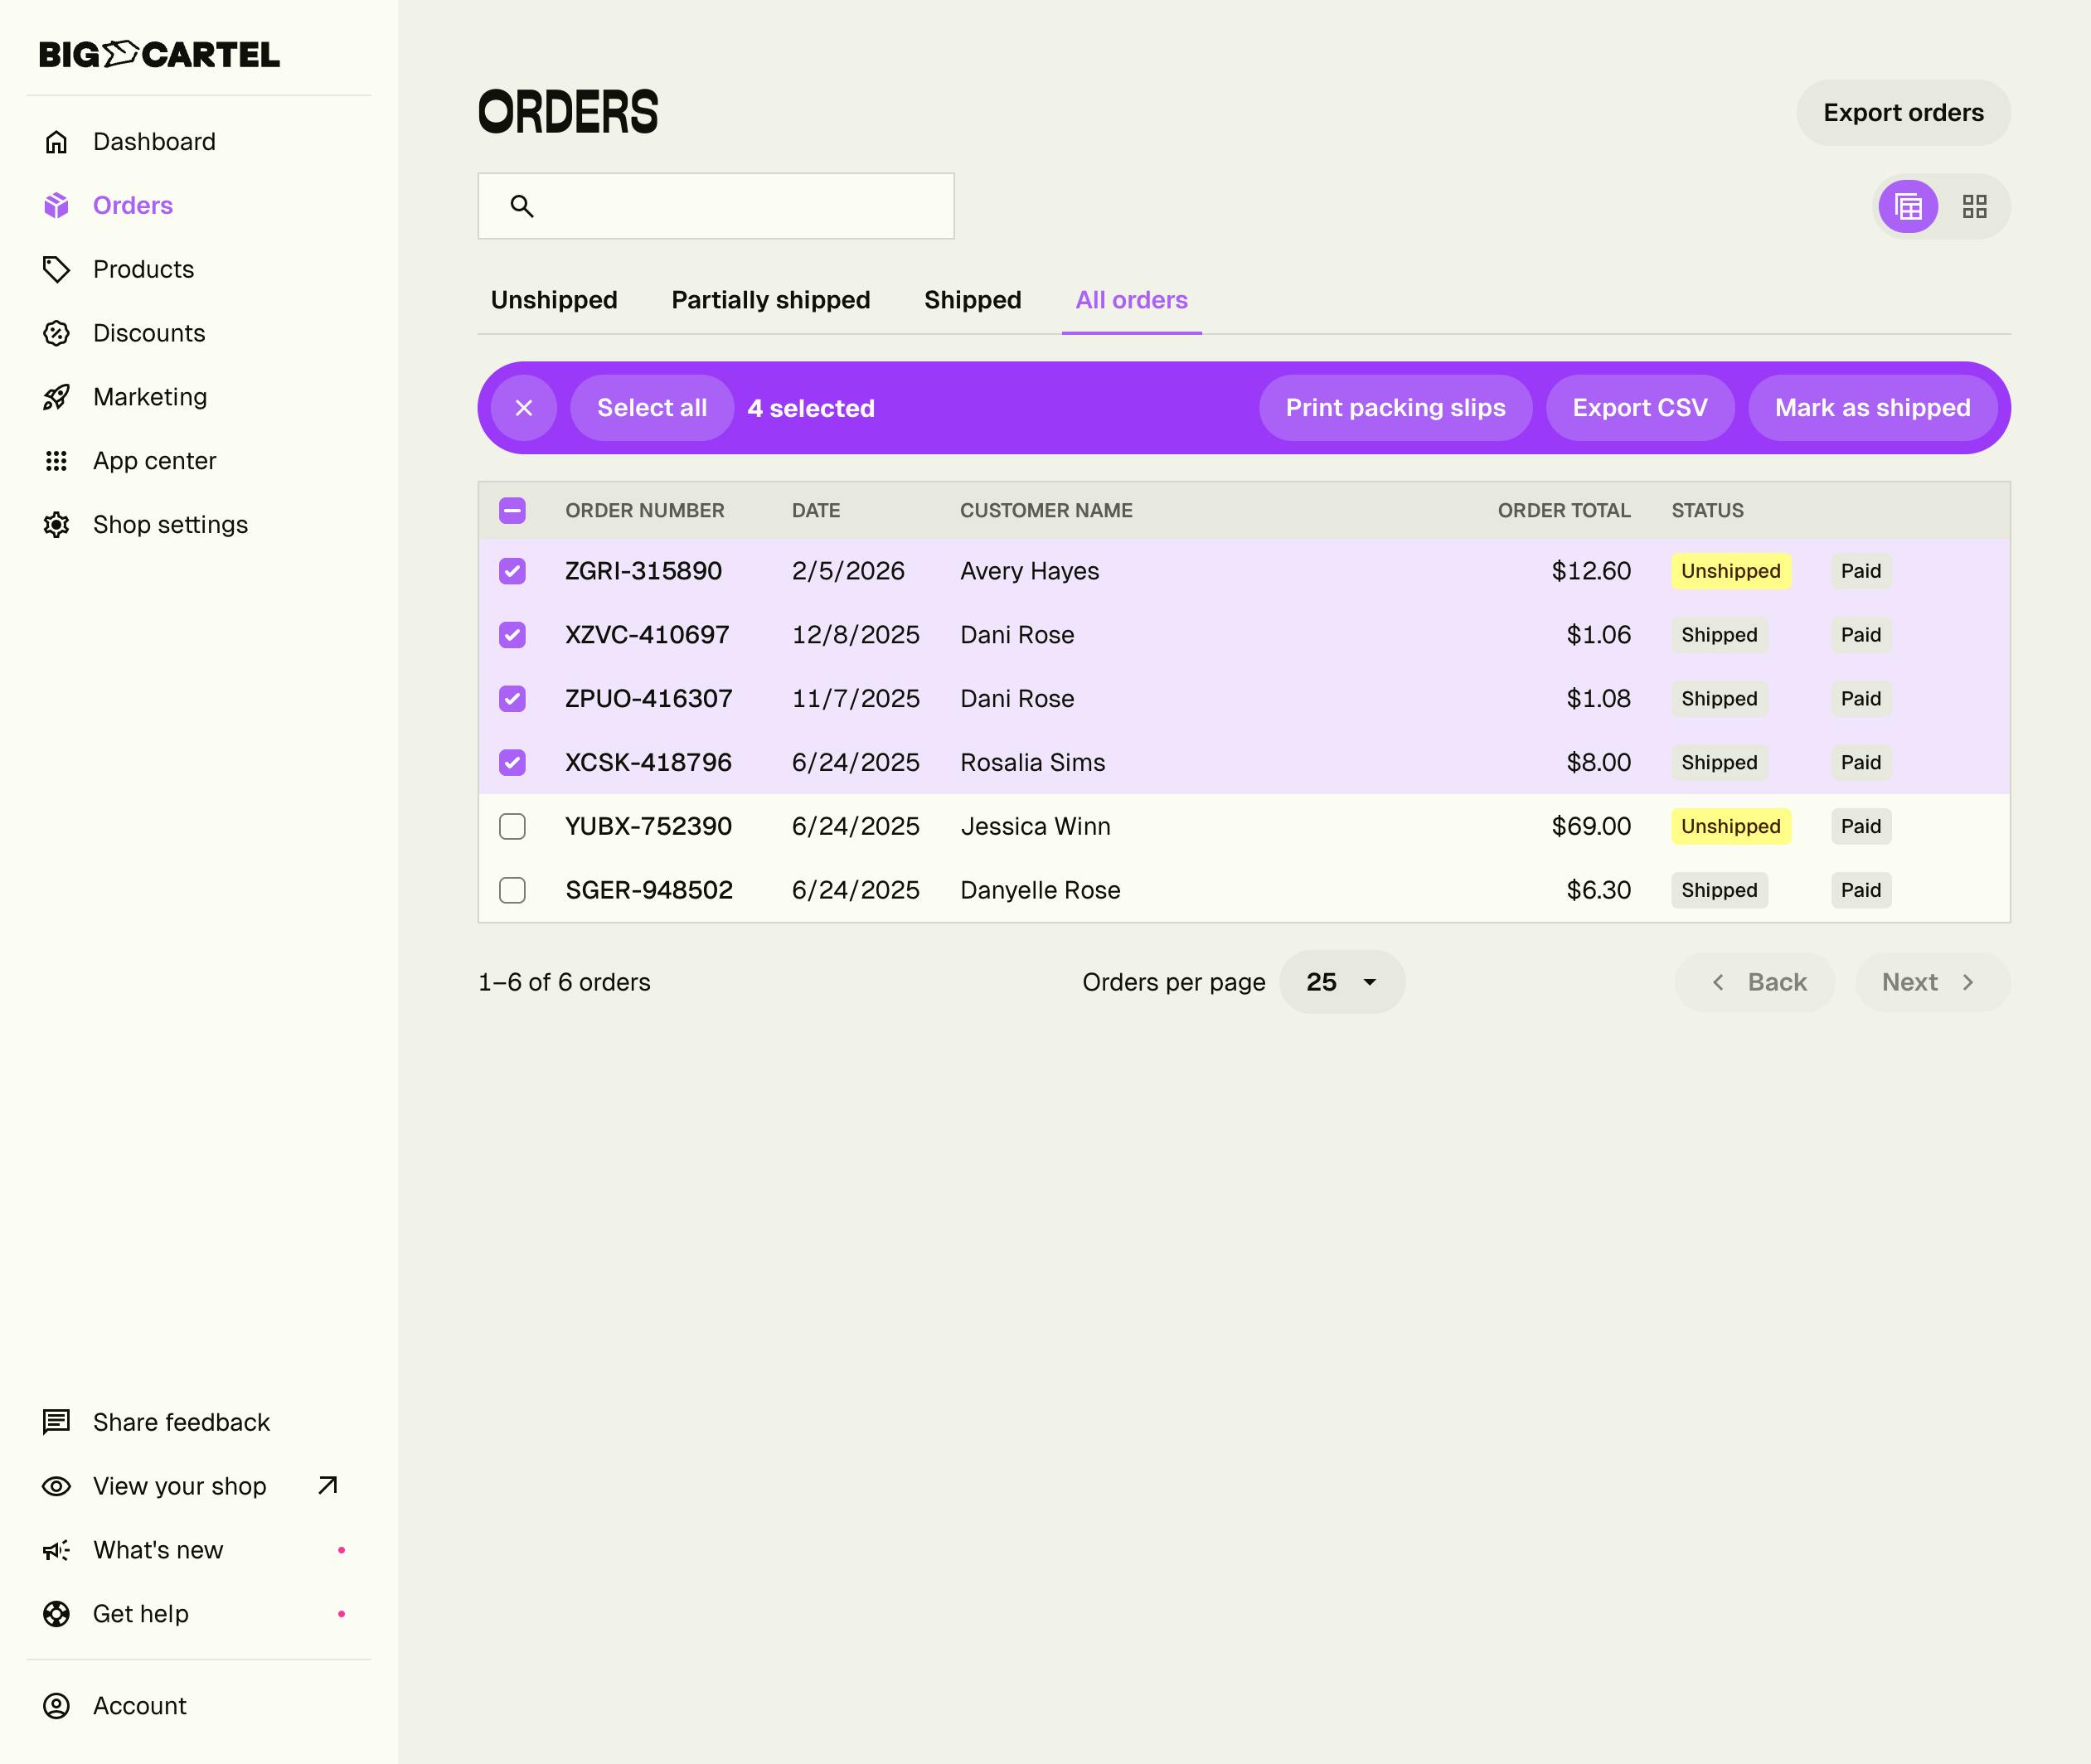Click the Discounts percent badge icon
This screenshot has width=2091, height=1764.
coord(56,333)
